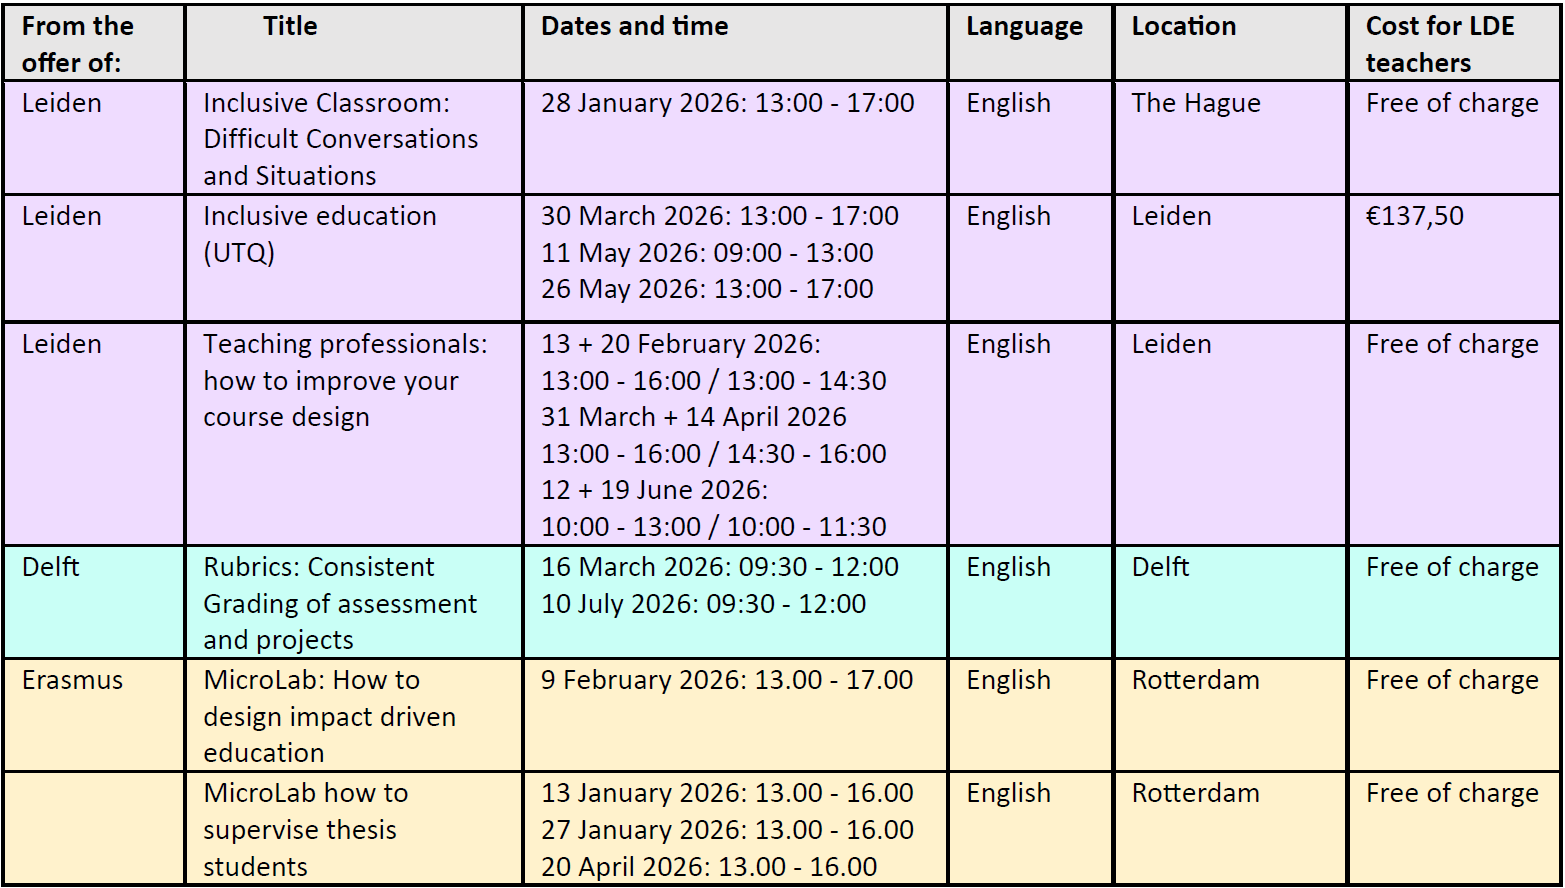Select the 'Delft' cell in the Location column
Screen dimensions: 1565x888
1160,567
